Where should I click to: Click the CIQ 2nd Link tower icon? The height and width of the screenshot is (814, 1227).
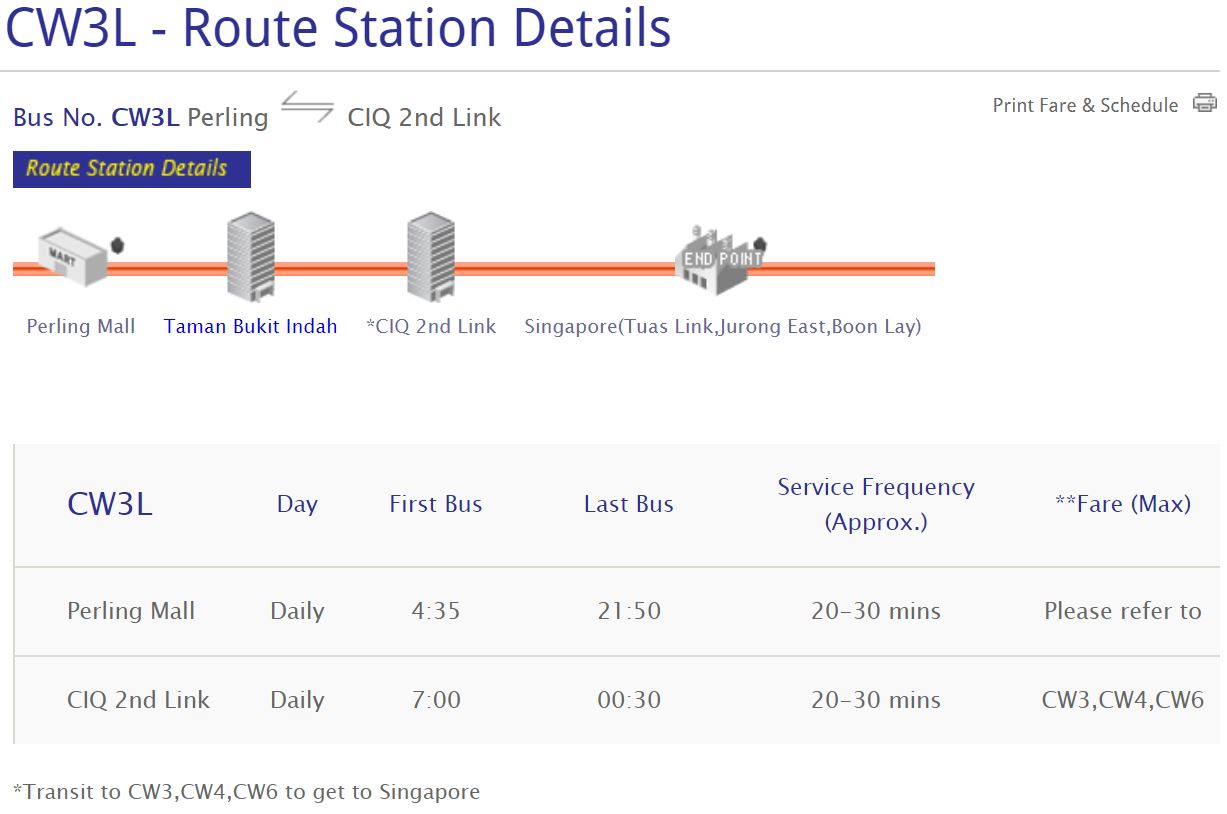click(431, 256)
